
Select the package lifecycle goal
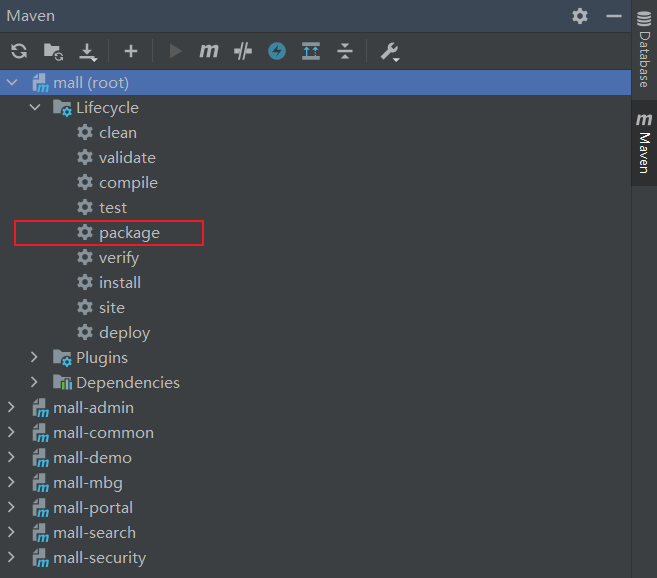point(129,233)
